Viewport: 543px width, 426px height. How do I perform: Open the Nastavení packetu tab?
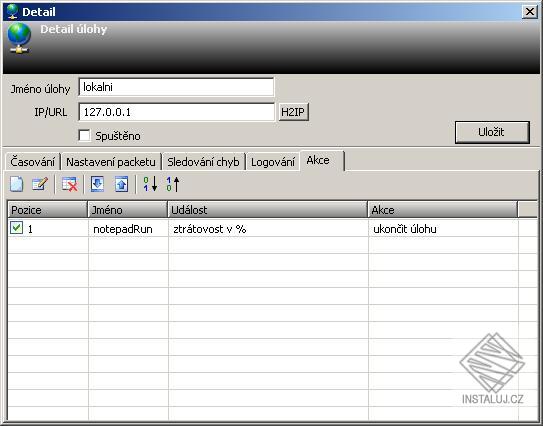click(111, 162)
